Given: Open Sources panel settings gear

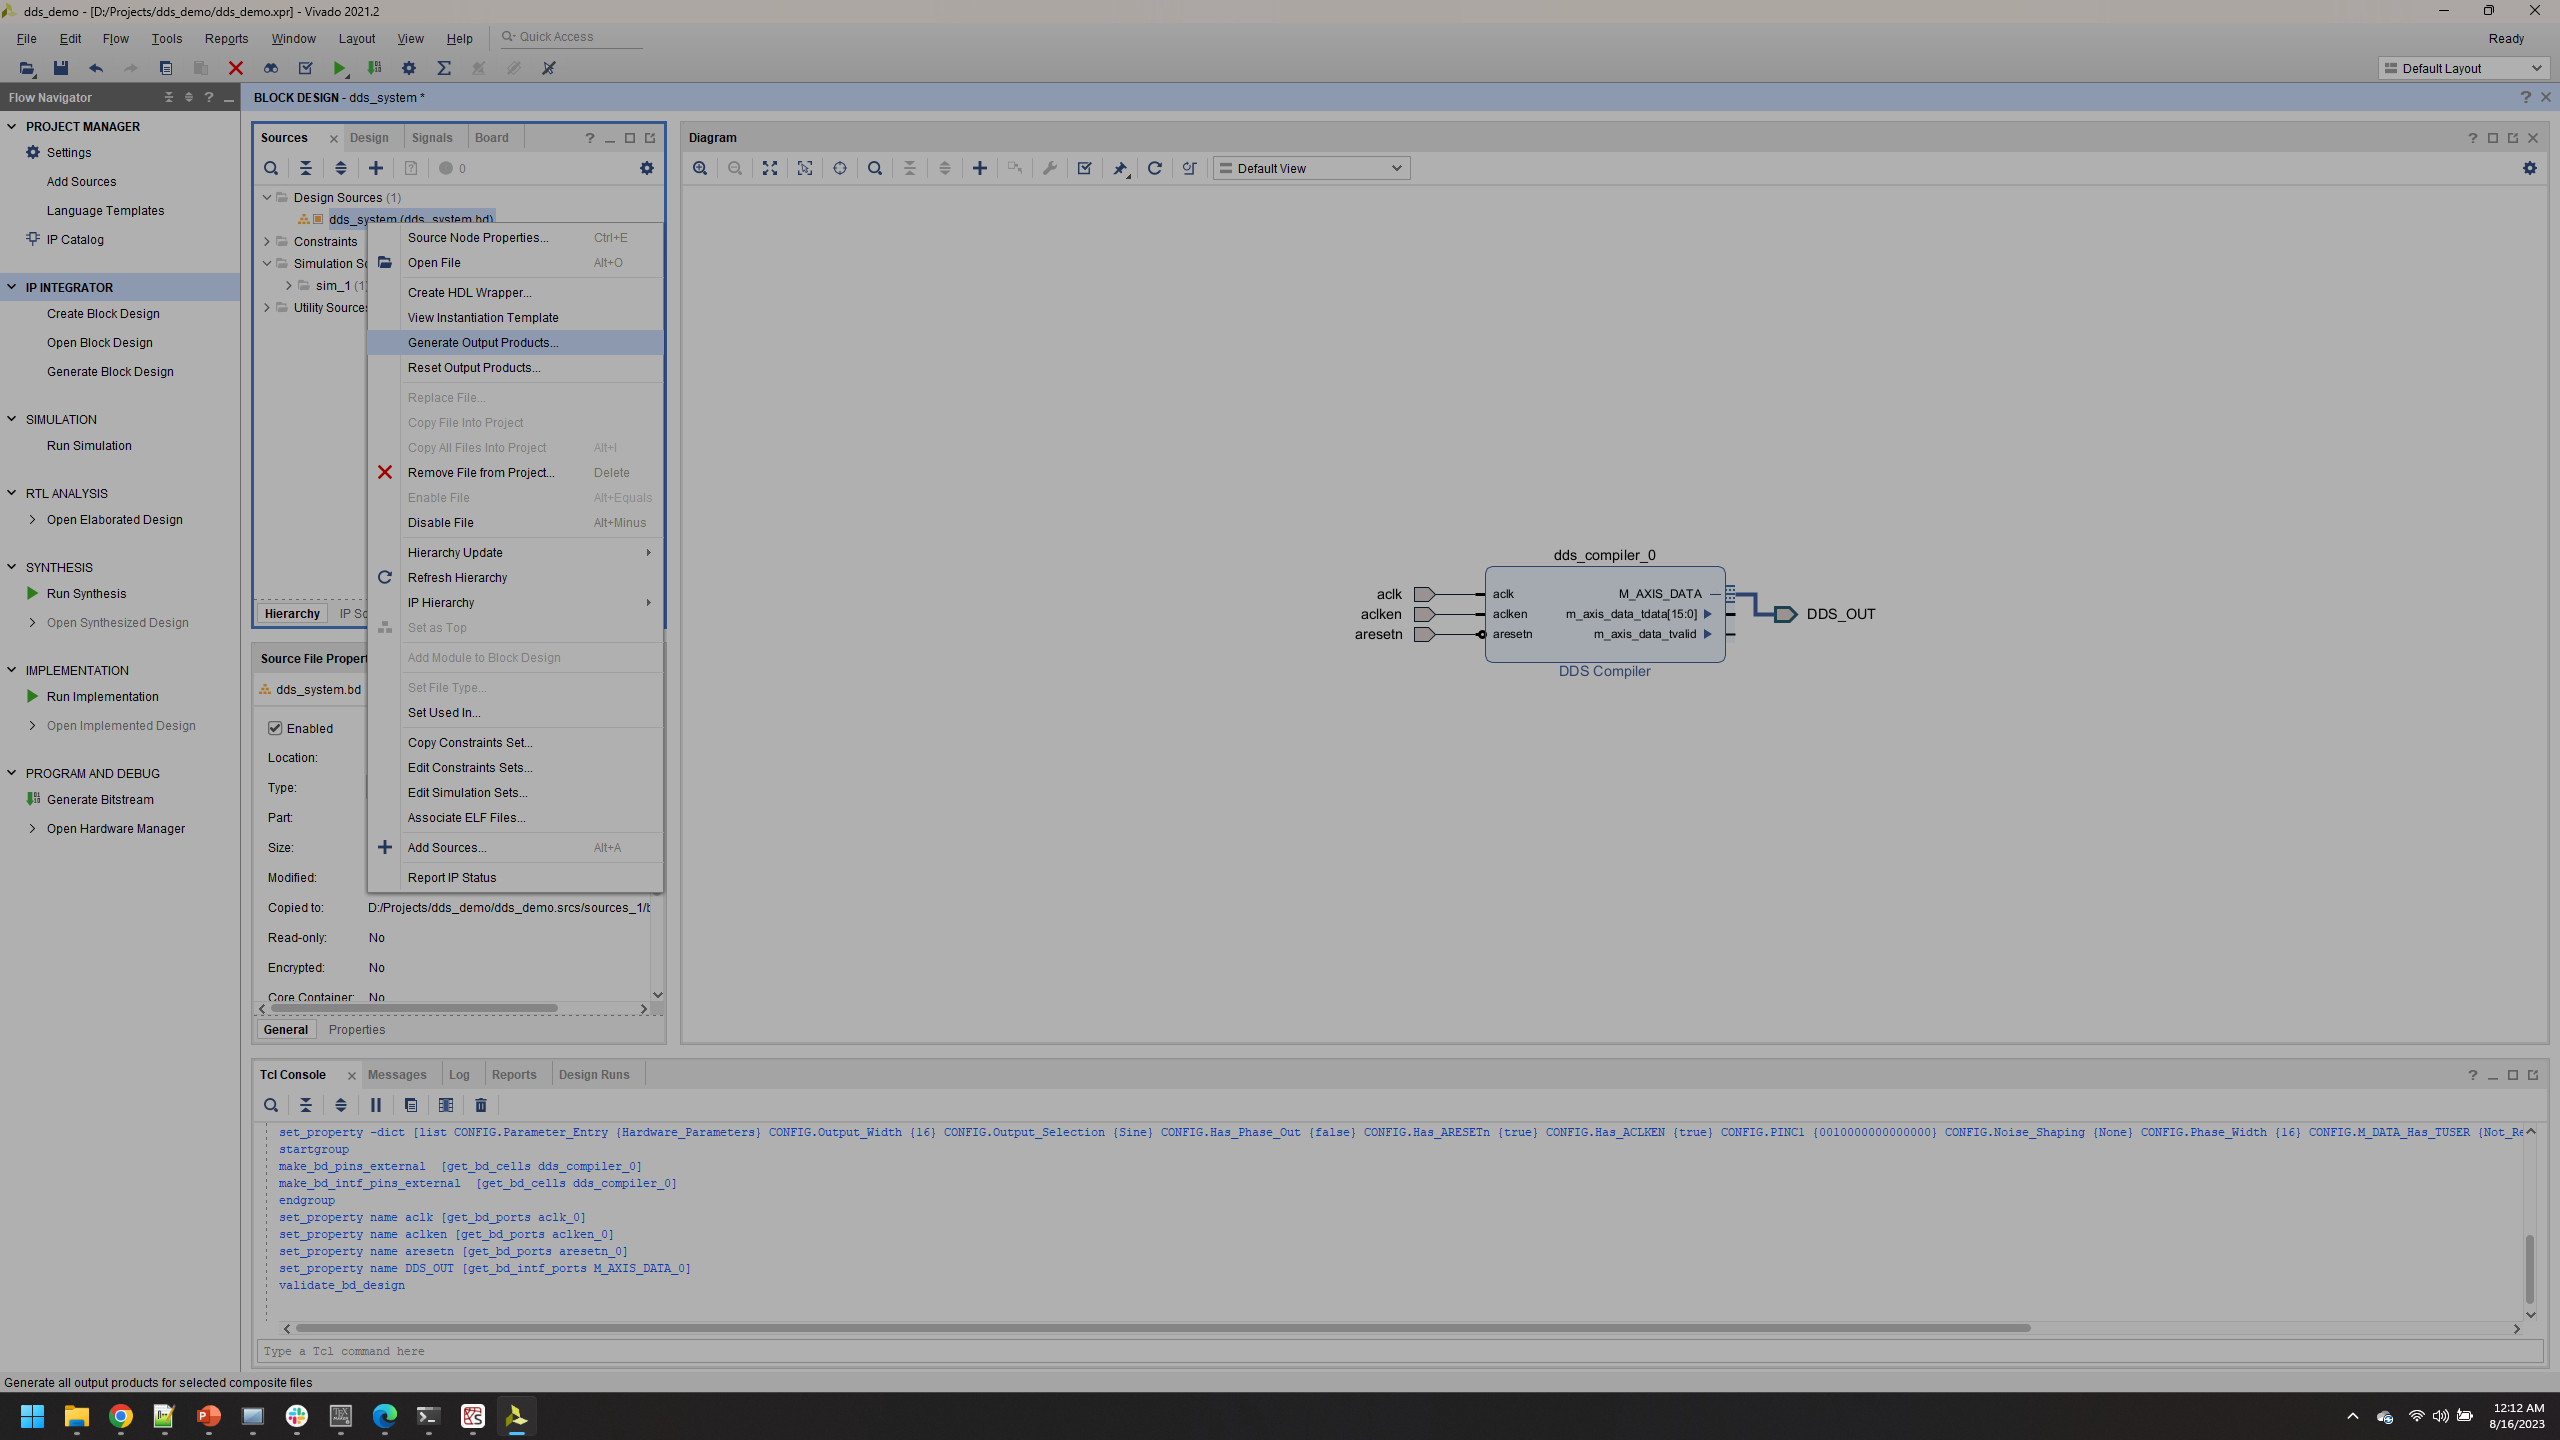Looking at the screenshot, I should (x=647, y=168).
